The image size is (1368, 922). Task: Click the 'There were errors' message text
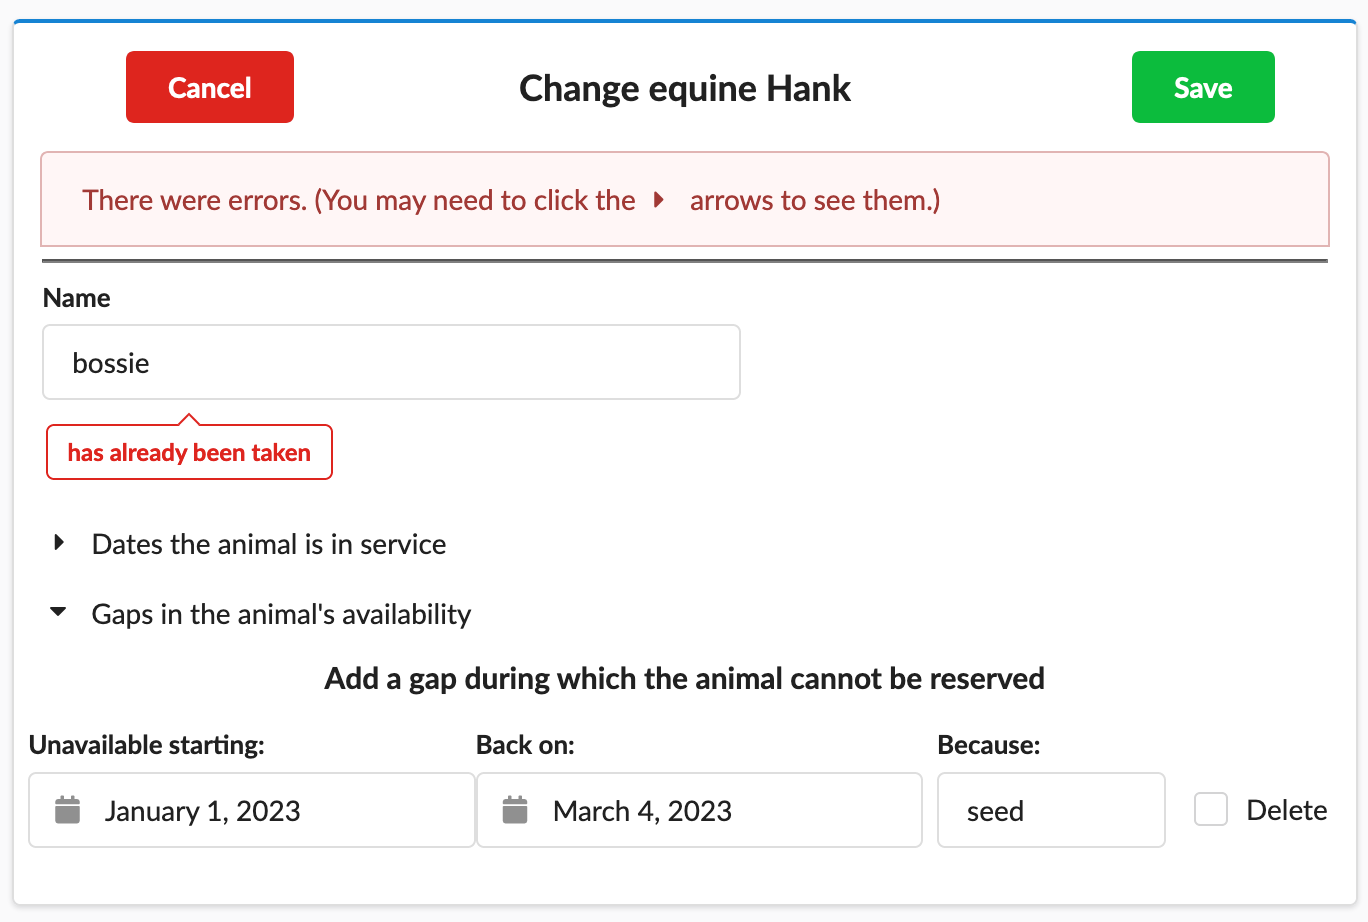[x=511, y=200]
